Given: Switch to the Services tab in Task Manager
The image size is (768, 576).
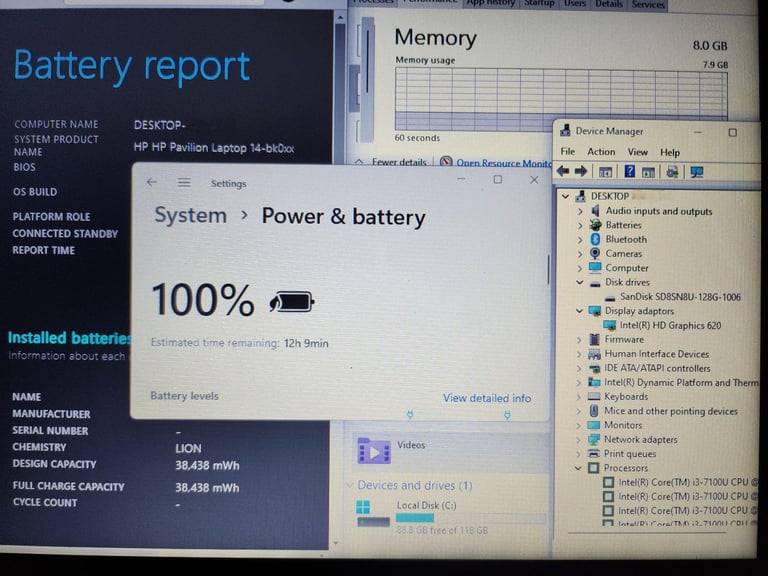Looking at the screenshot, I should click(648, 4).
